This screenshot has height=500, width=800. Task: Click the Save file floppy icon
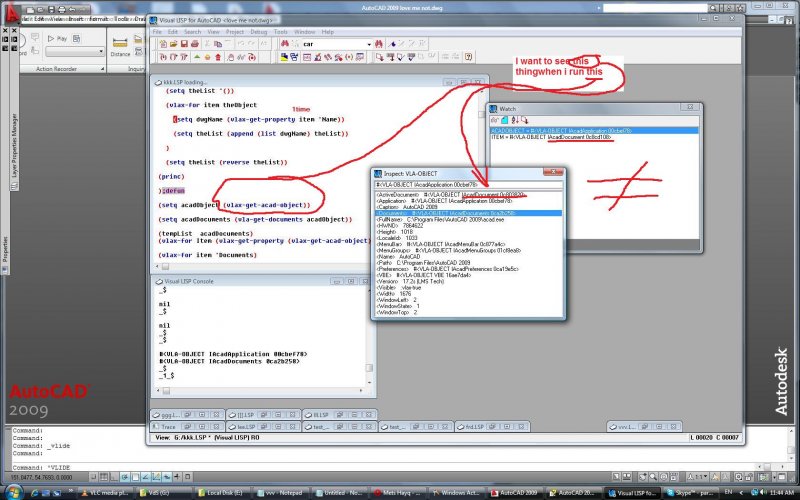click(x=184, y=44)
